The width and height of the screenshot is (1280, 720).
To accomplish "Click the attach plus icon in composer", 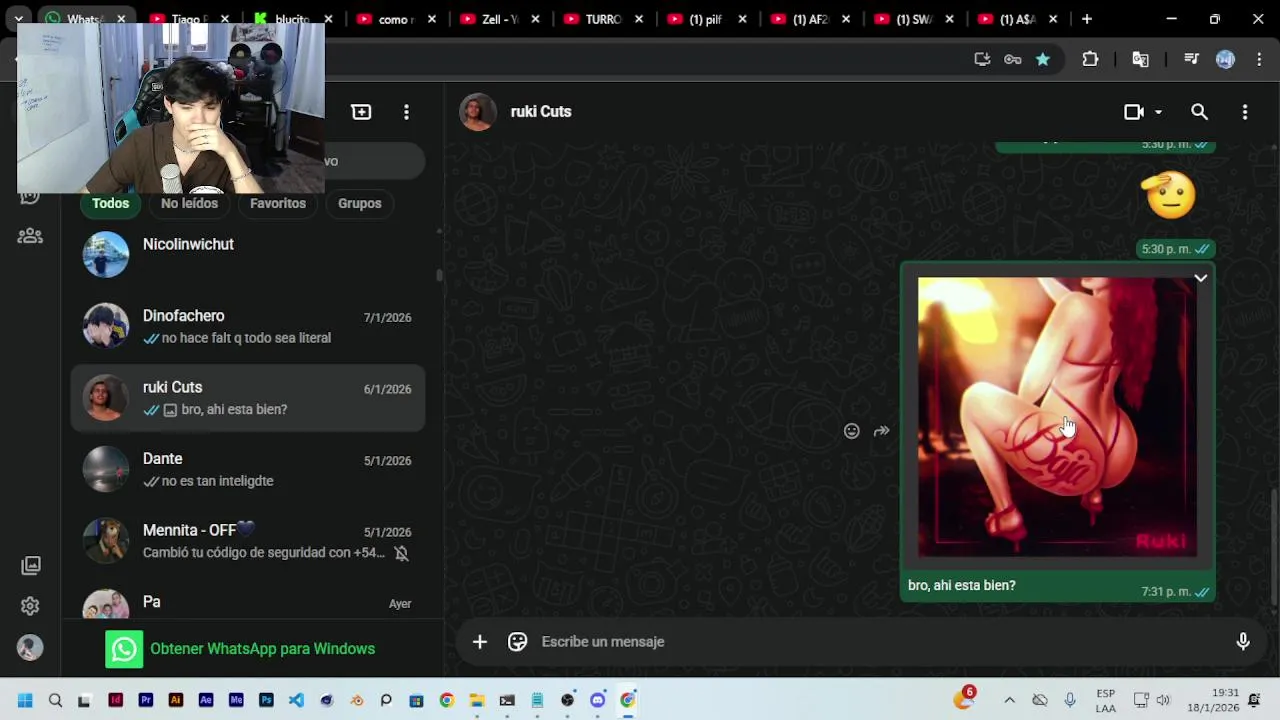I will (x=480, y=642).
